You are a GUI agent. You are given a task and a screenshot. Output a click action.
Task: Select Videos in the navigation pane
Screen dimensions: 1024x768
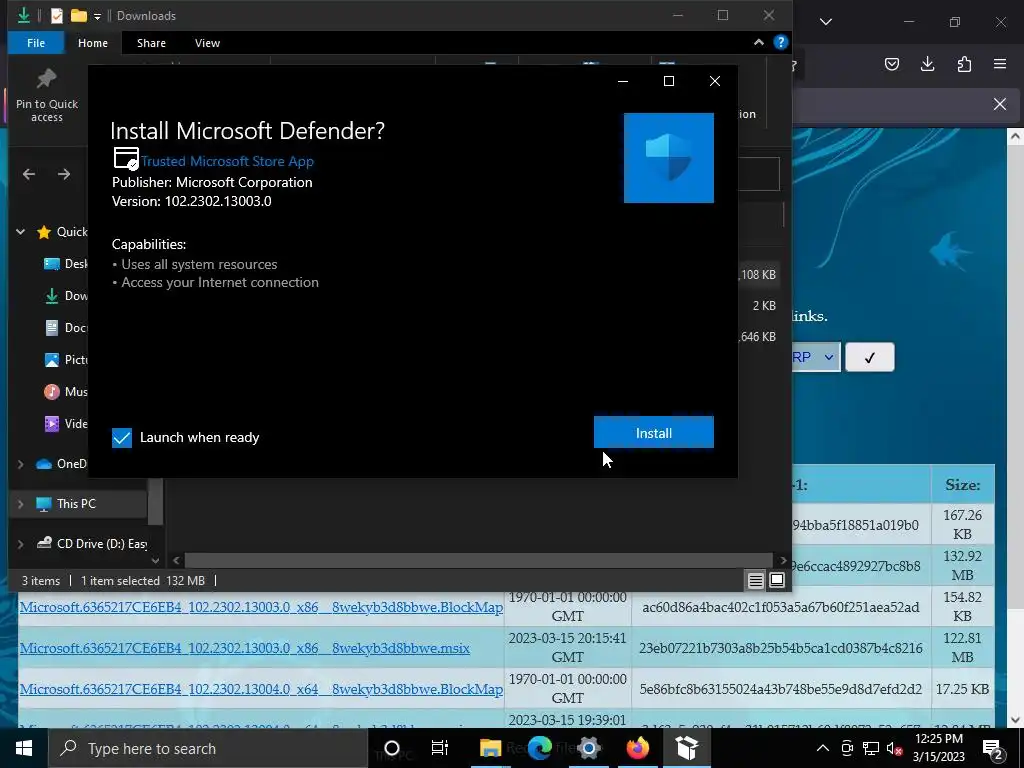[65, 424]
